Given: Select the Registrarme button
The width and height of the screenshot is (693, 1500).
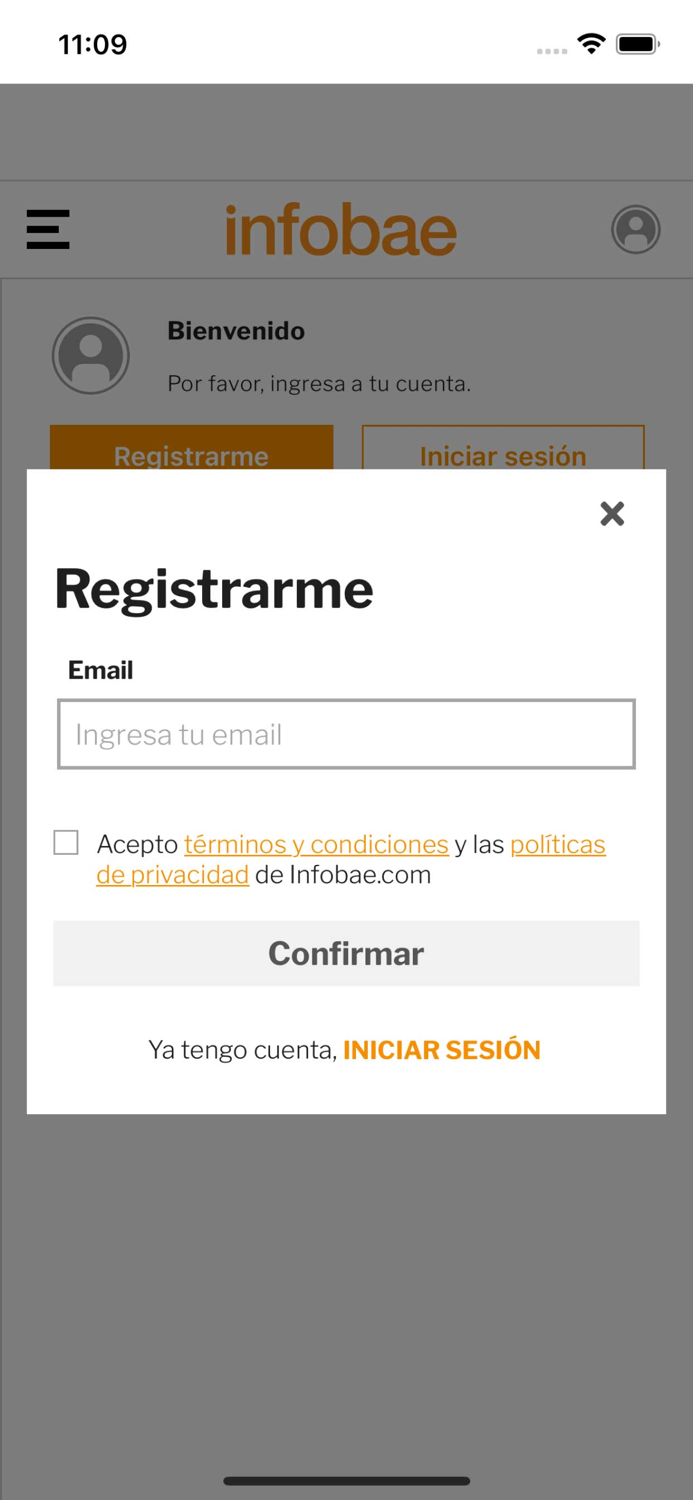Looking at the screenshot, I should click(x=191, y=456).
